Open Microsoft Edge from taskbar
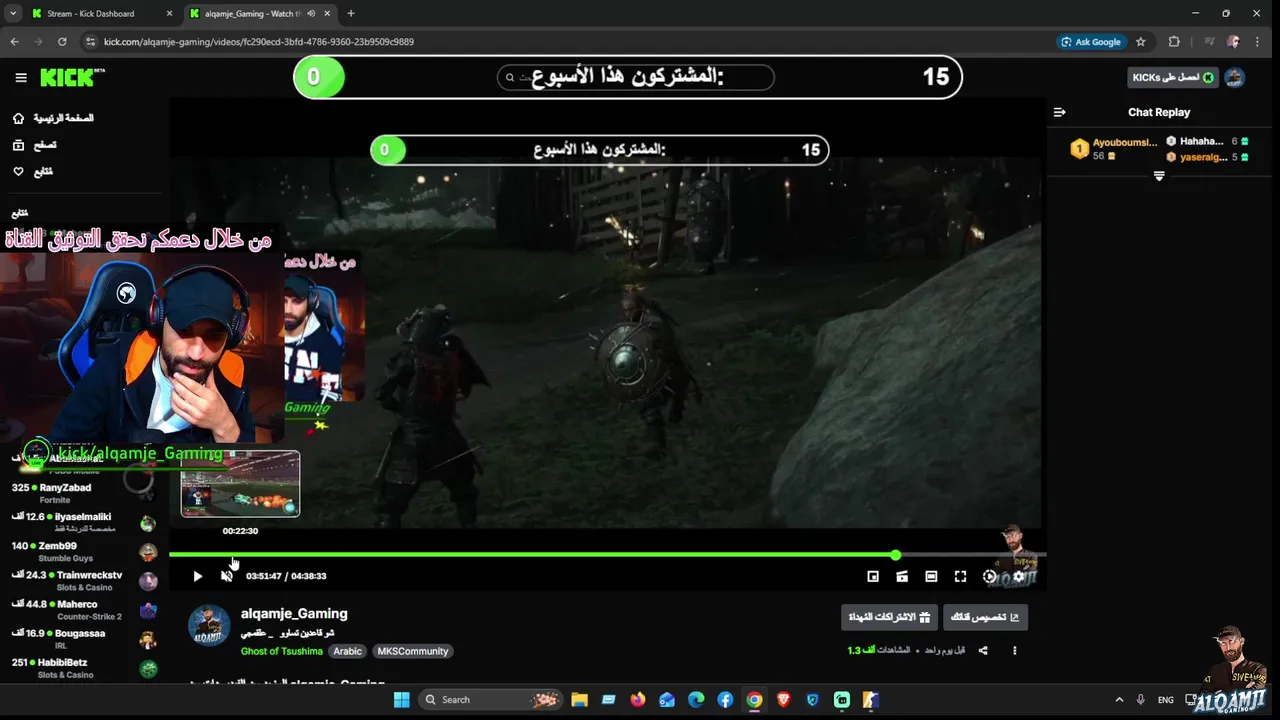The width and height of the screenshot is (1280, 720). click(x=696, y=700)
